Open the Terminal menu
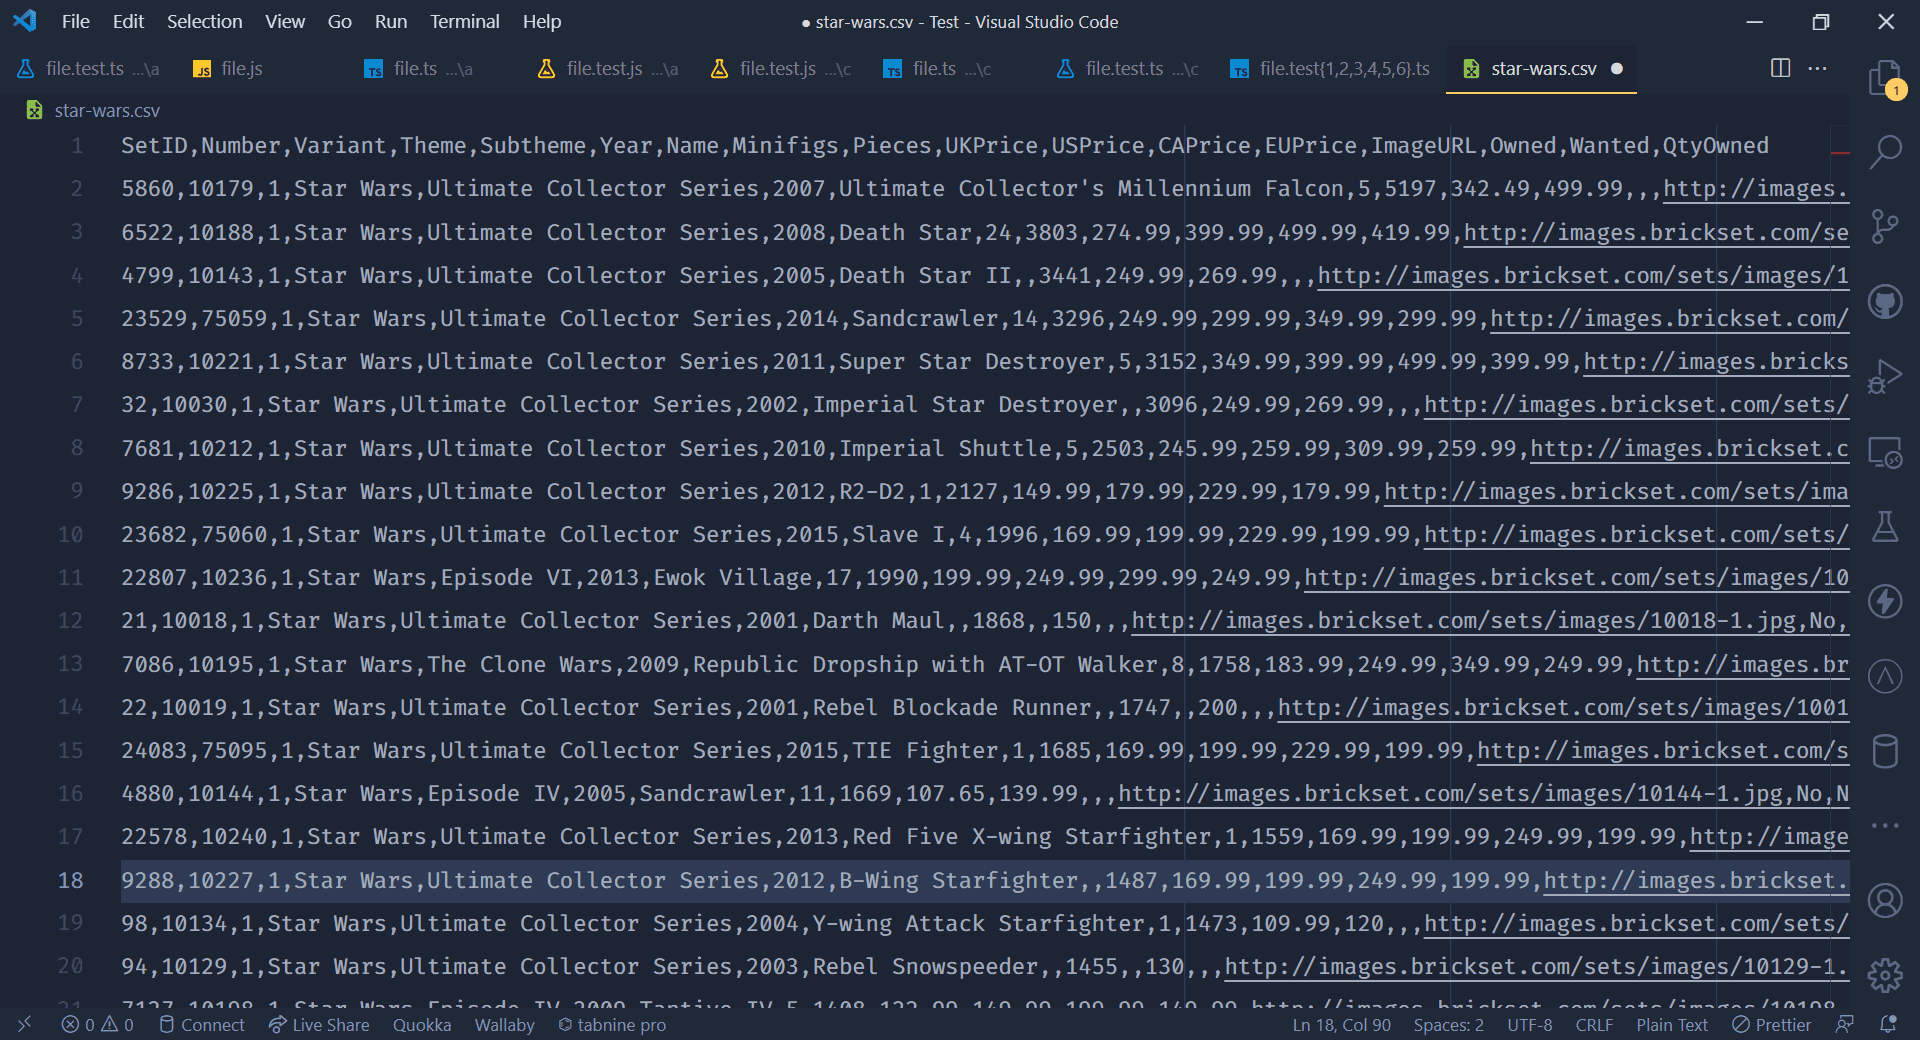This screenshot has height=1040, width=1920. [x=464, y=21]
